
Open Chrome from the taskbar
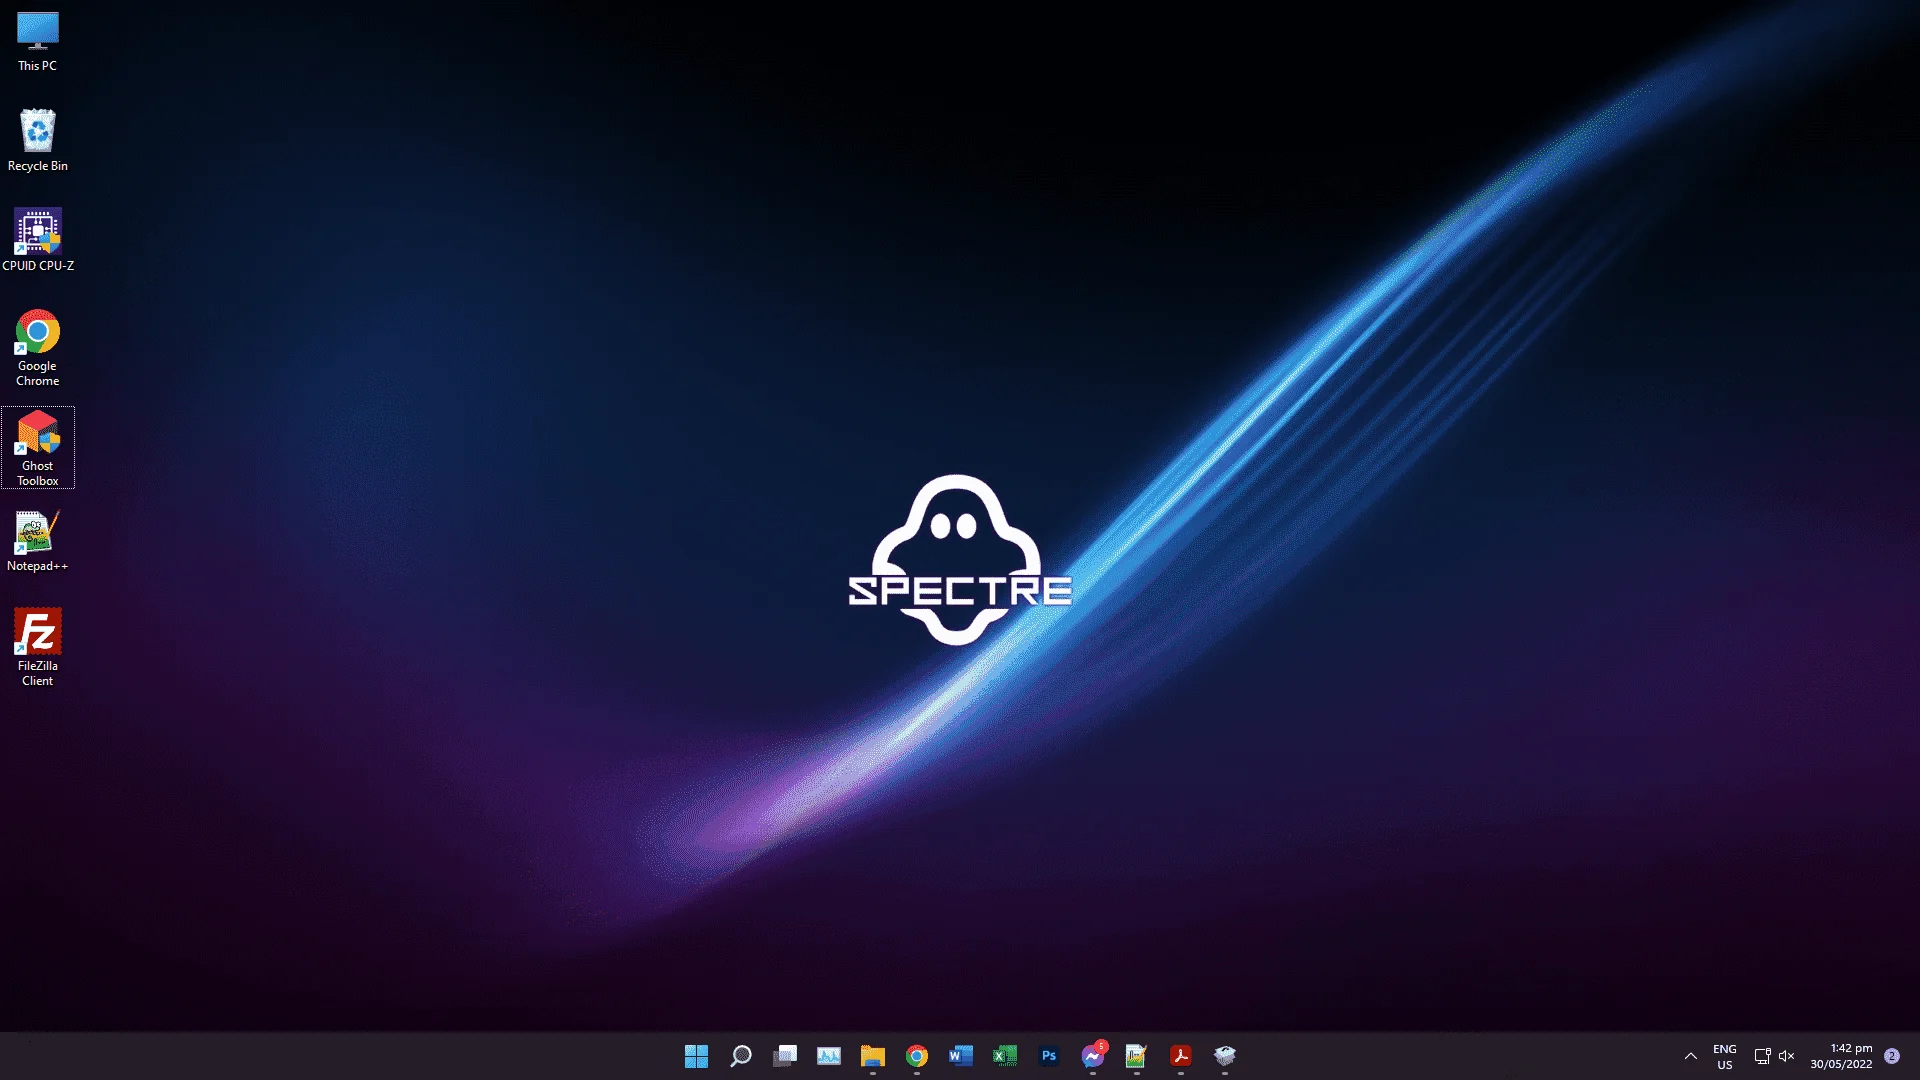(917, 1056)
